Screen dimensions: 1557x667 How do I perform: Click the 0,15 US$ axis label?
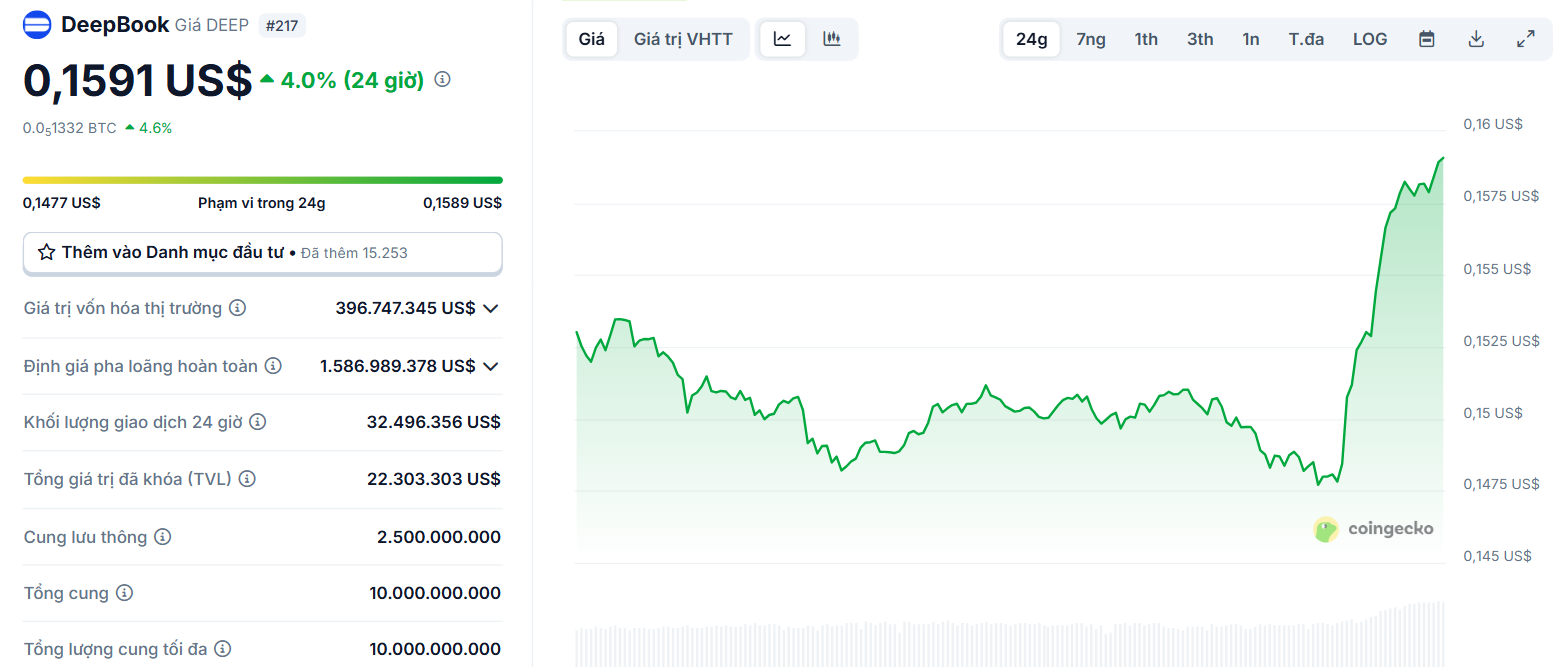pos(1492,413)
